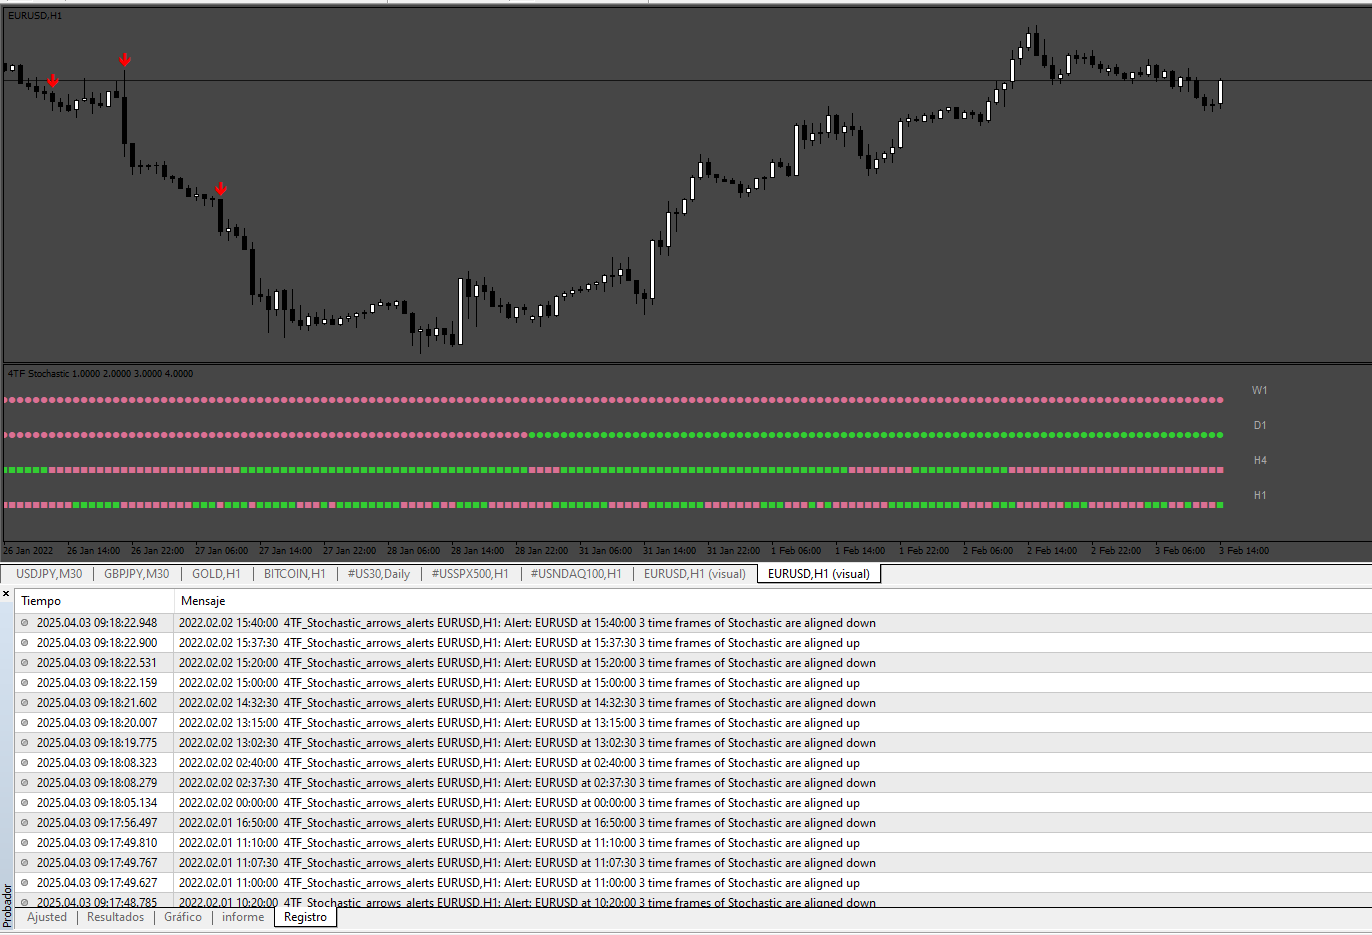Image resolution: width=1372 pixels, height=935 pixels.
Task: Select the time cell 2025.04.03 09:18:20.007
Action: tap(97, 723)
